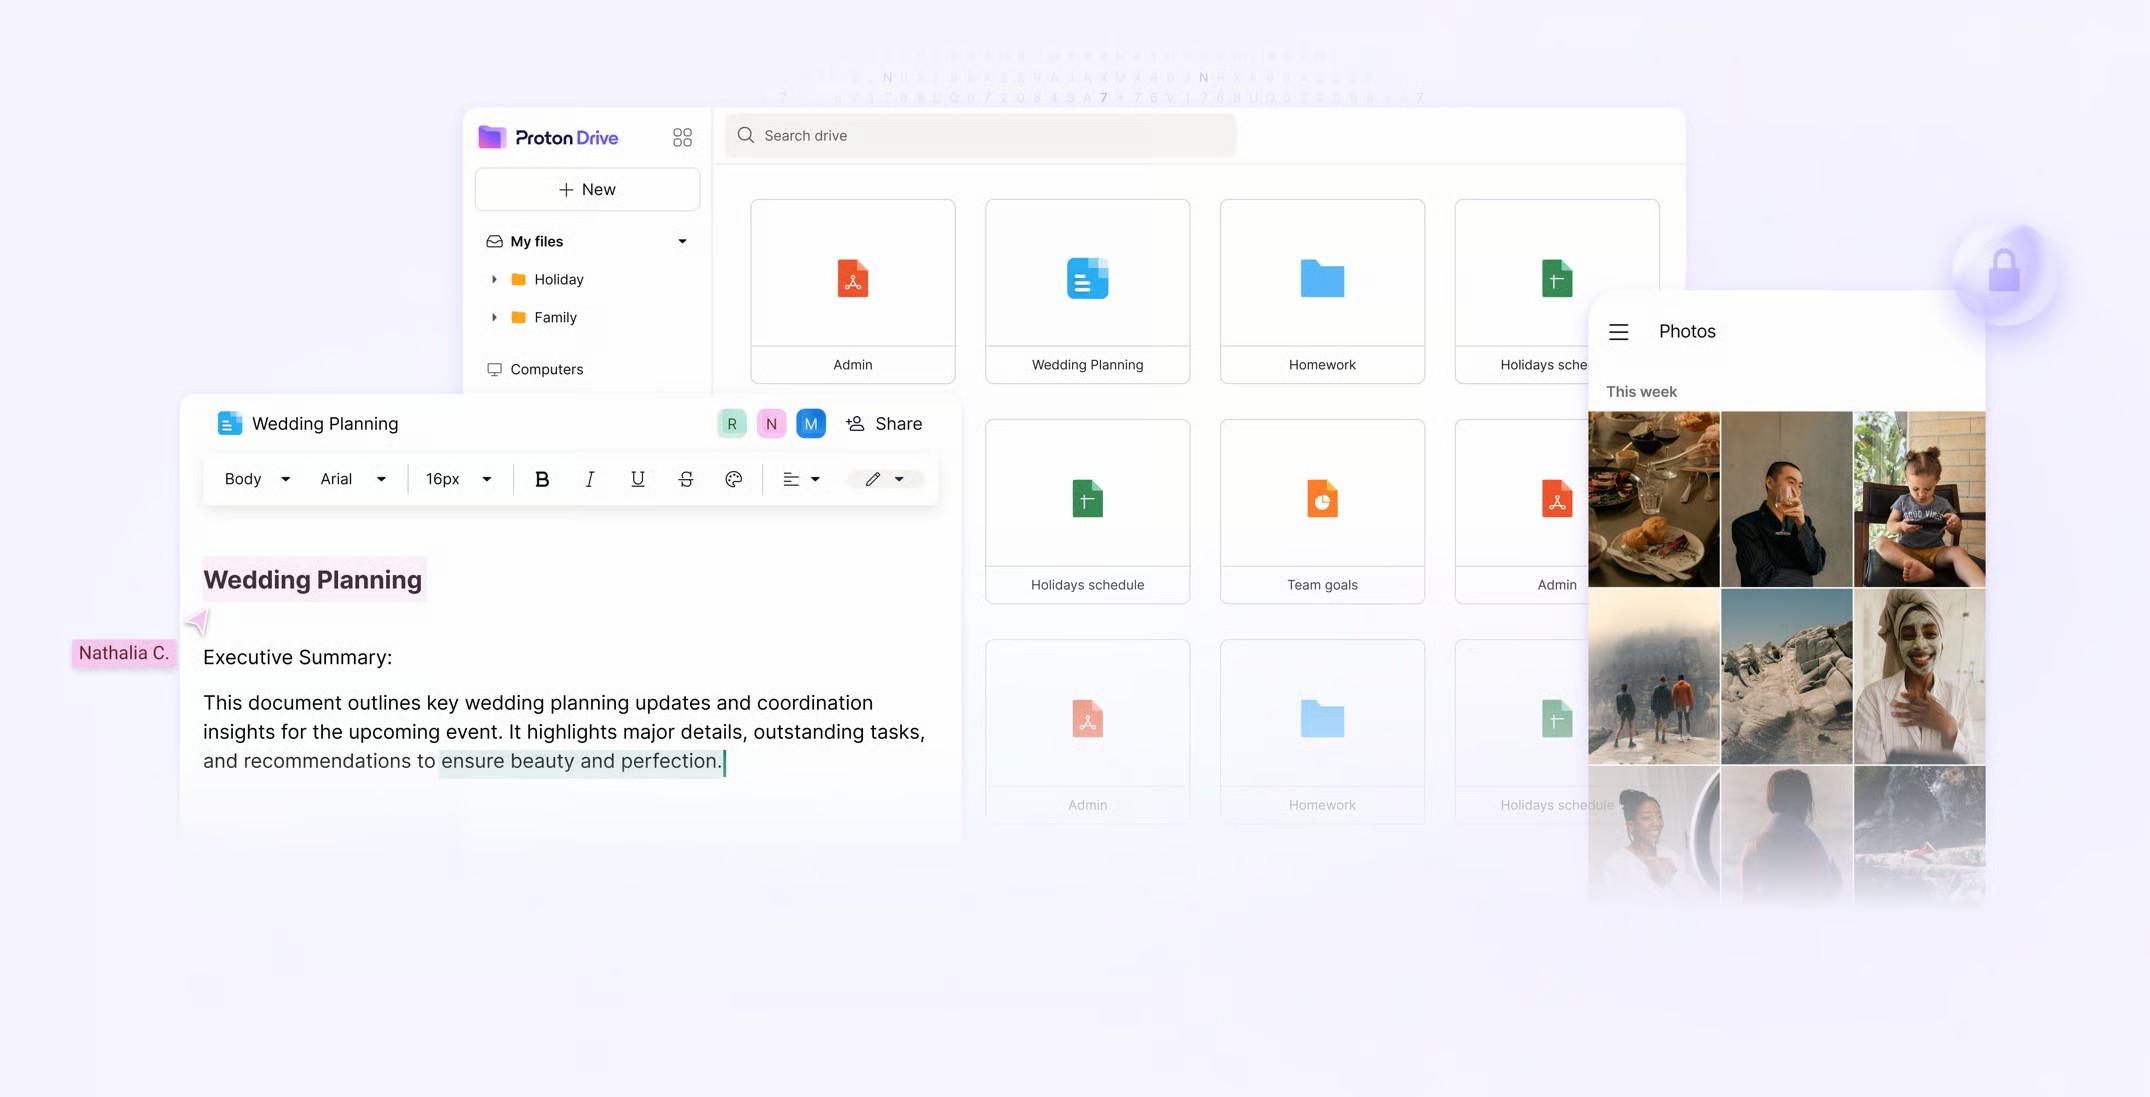Open the faded Homework folder in bottom row
This screenshot has width=2150, height=1097.
(1322, 731)
